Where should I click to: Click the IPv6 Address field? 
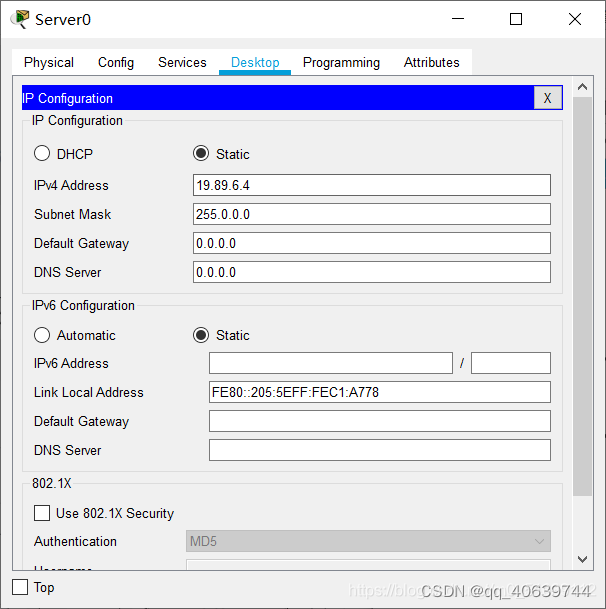click(331, 363)
